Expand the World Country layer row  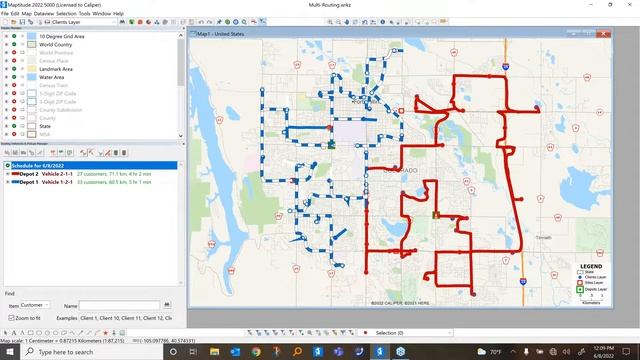pos(6,44)
